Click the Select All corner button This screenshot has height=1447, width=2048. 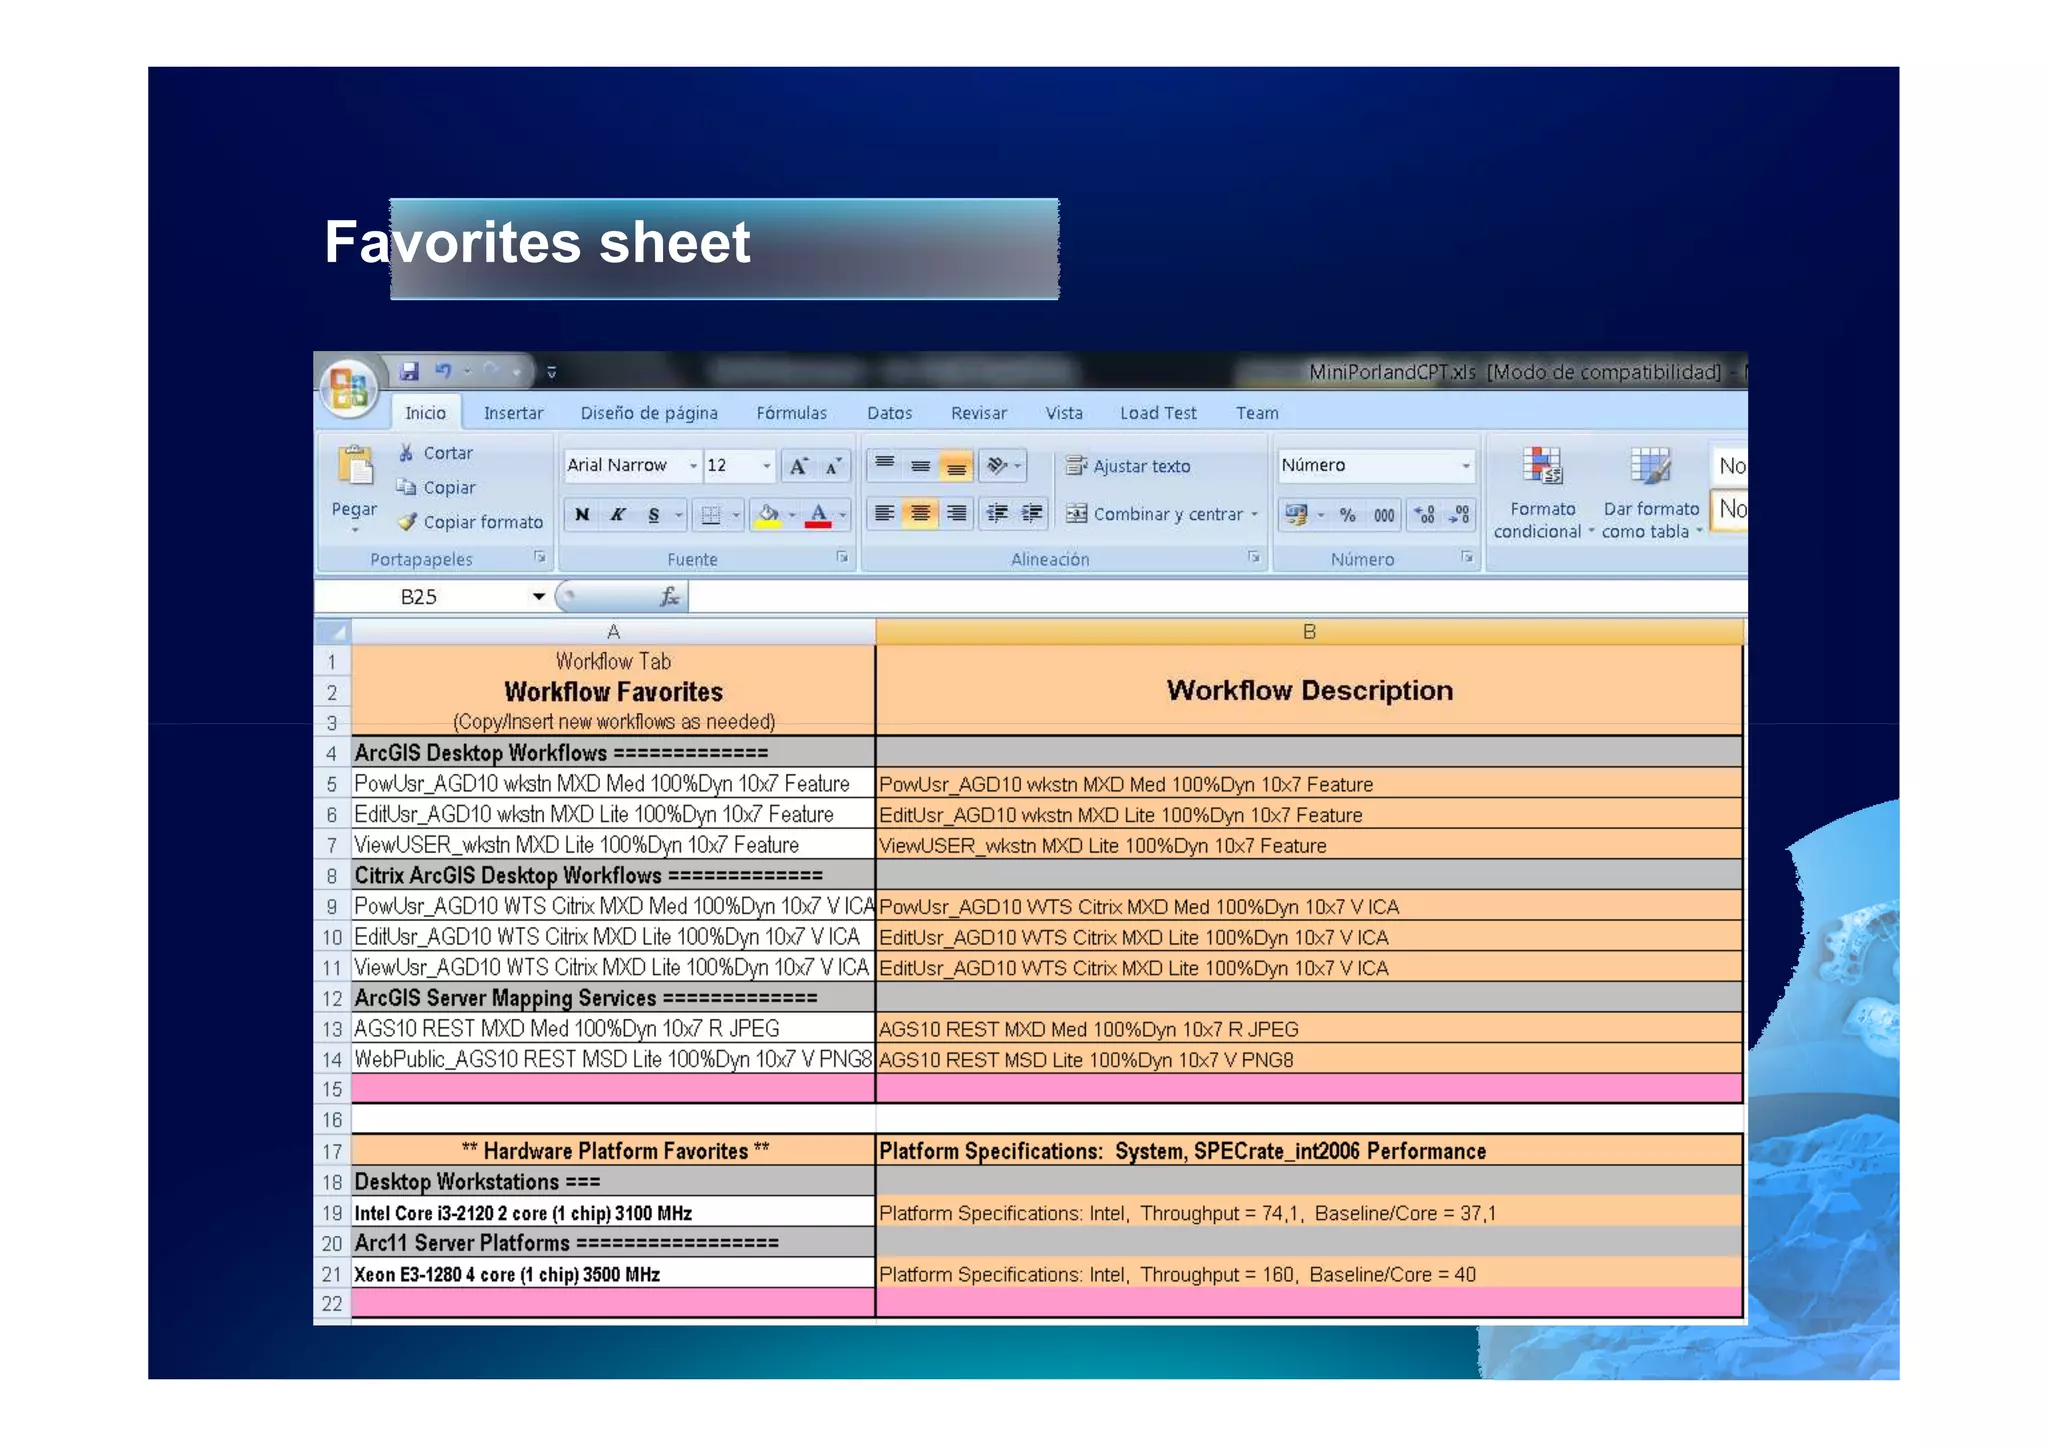pyautogui.click(x=332, y=632)
